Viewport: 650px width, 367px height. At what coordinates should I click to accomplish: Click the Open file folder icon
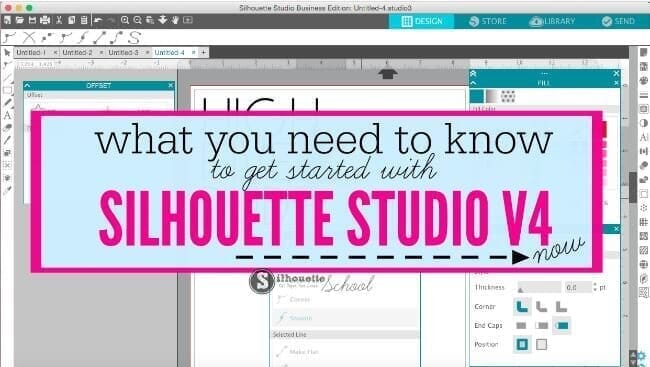point(19,20)
